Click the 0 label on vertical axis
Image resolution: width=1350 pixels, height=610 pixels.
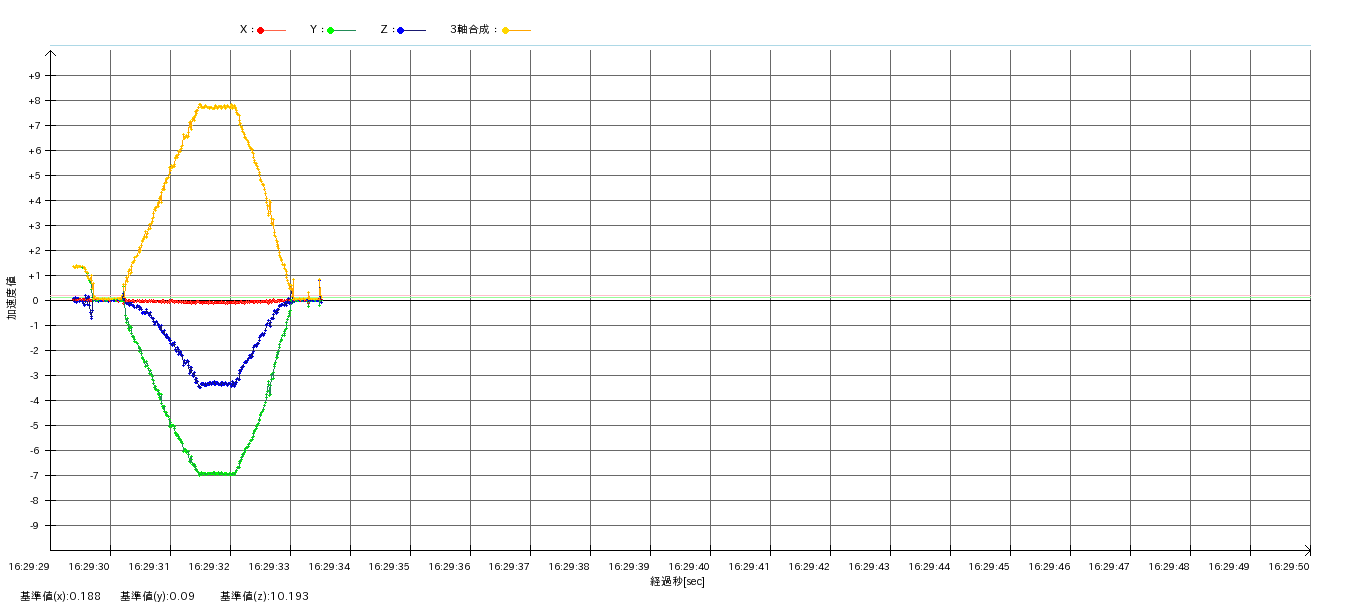click(34, 301)
